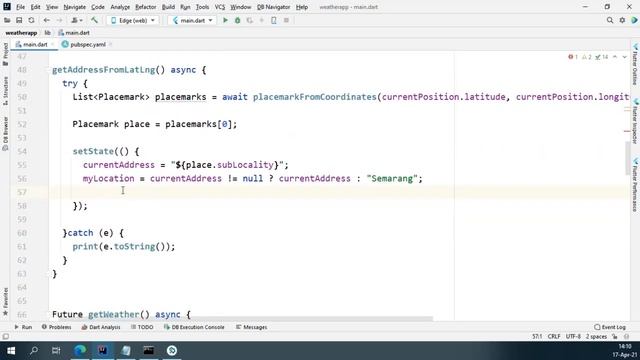Click the Attach debugger phone icon
Image resolution: width=640 pixels, height=360 pixels.
coord(274,20)
